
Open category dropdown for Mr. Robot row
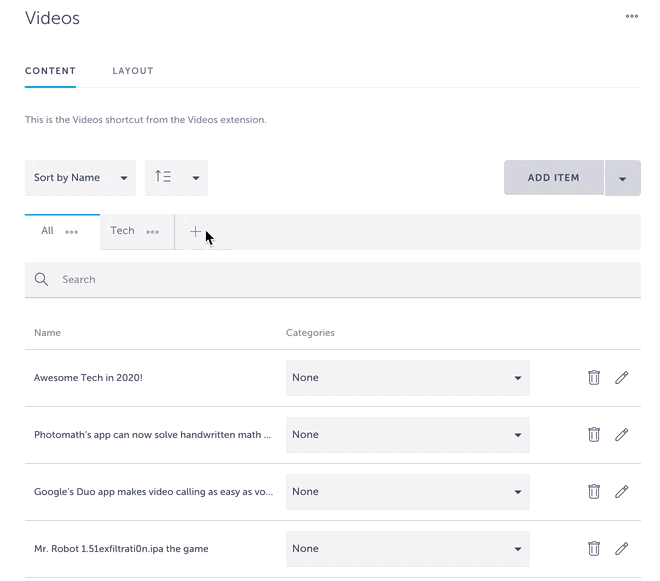click(x=407, y=549)
